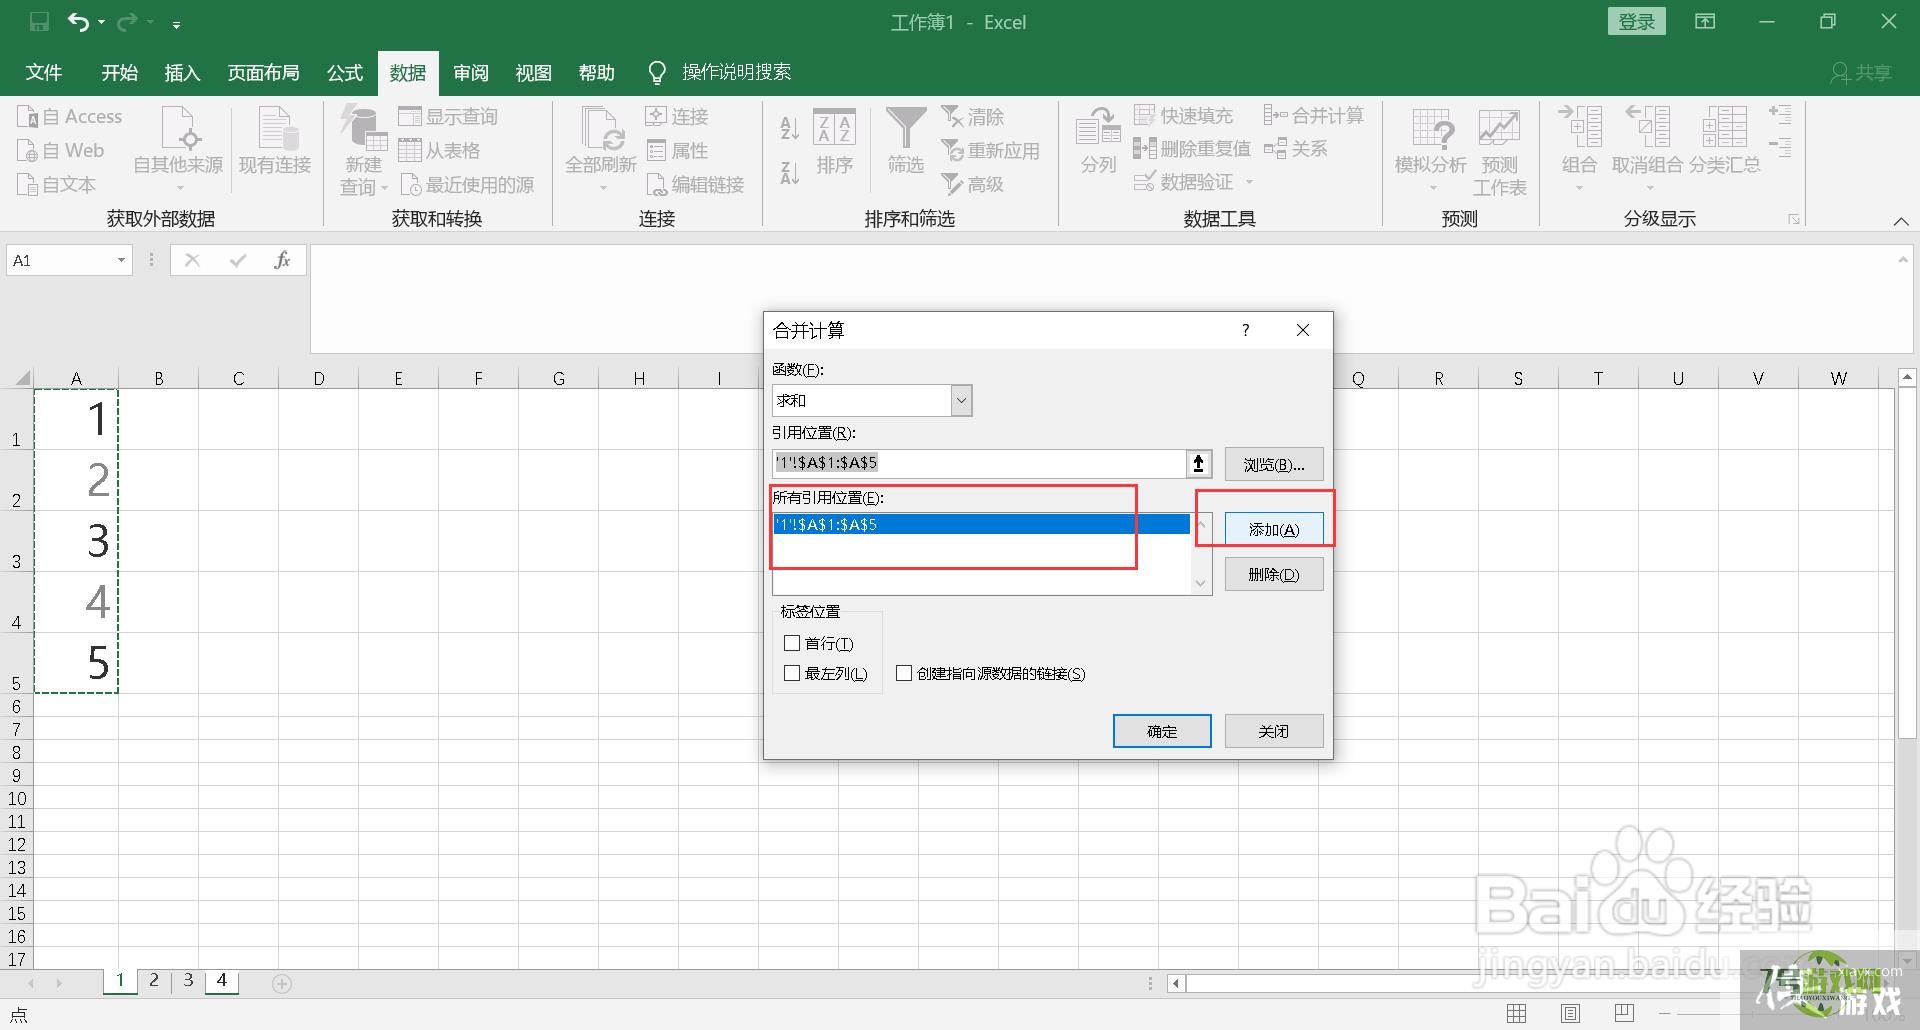Expand From Other Sources (自其他来源) dropdown
This screenshot has width=1920, height=1030.
coord(179,188)
